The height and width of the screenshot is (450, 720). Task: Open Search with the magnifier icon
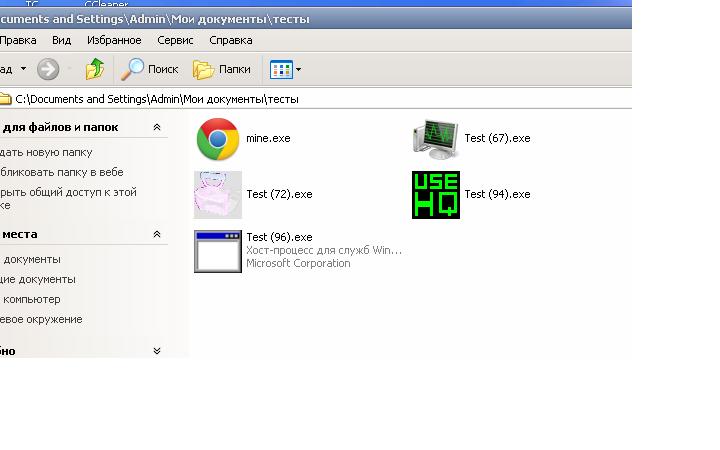tap(132, 69)
